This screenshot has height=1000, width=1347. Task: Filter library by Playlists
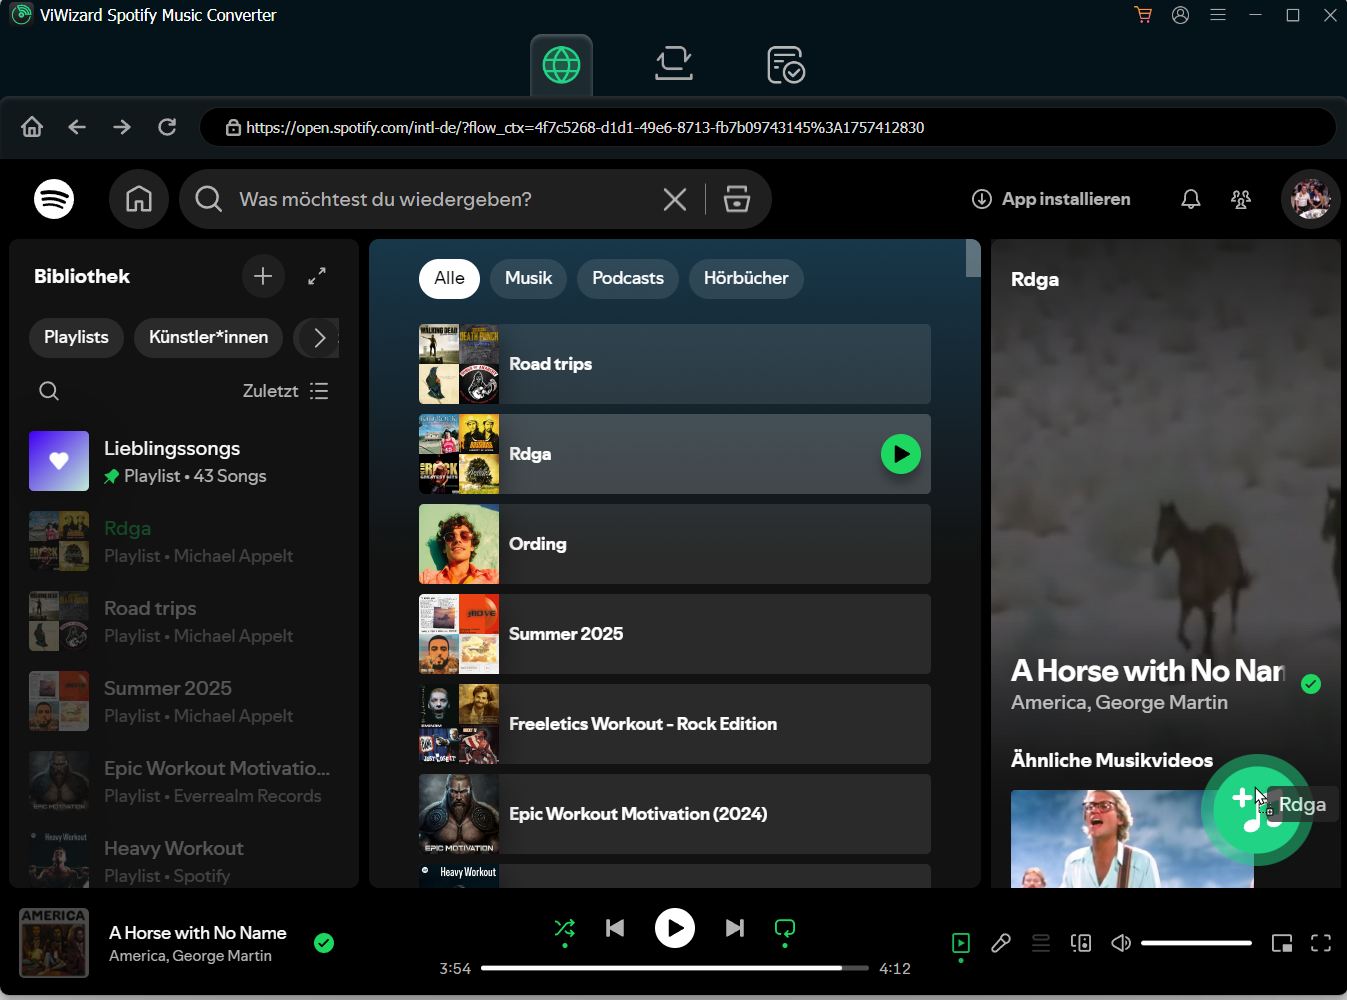[76, 337]
